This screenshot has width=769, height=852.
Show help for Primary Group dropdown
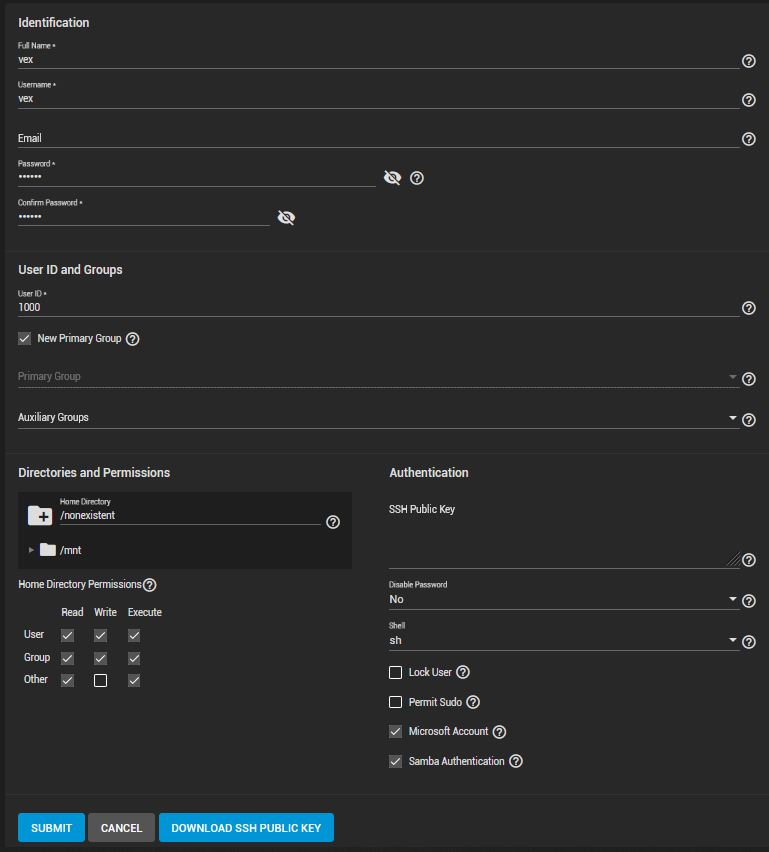pyautogui.click(x=748, y=379)
